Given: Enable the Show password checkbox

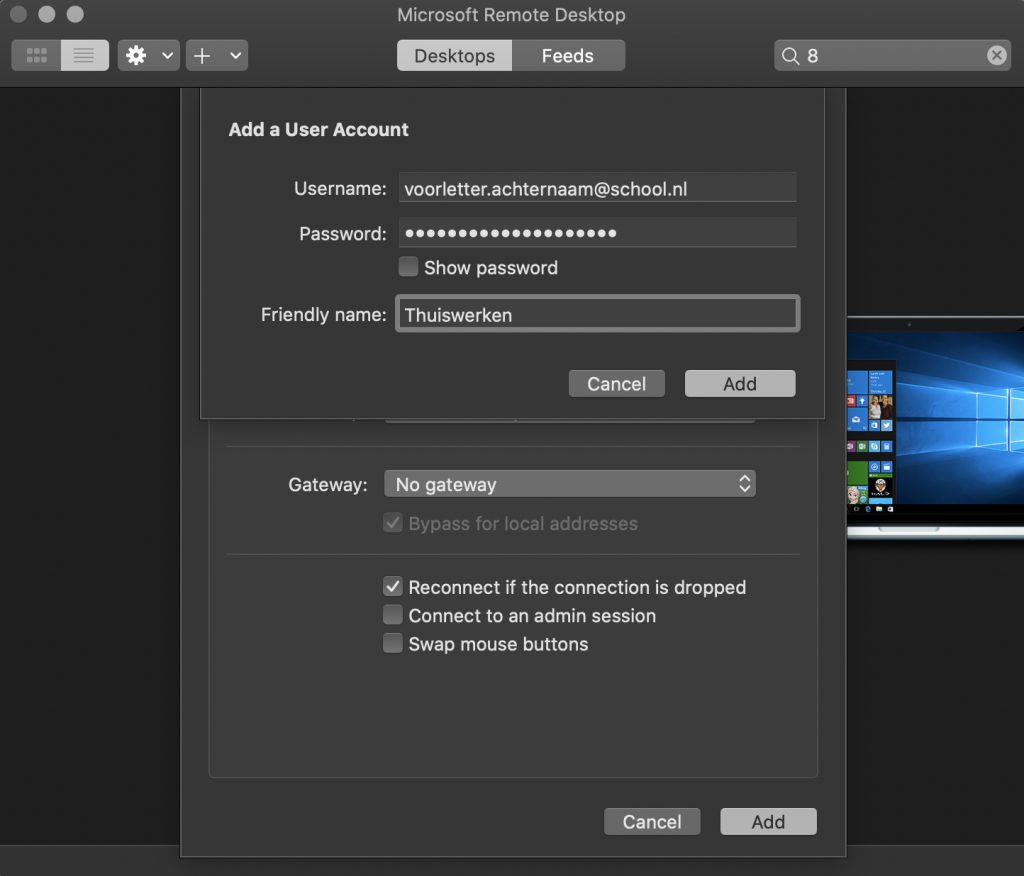Looking at the screenshot, I should pyautogui.click(x=408, y=267).
